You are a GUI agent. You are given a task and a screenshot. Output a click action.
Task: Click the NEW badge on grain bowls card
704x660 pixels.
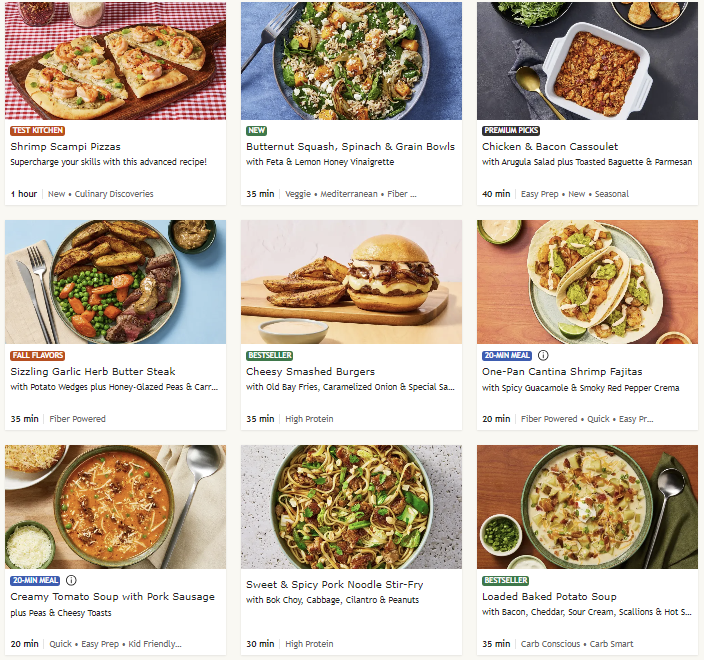(257, 130)
